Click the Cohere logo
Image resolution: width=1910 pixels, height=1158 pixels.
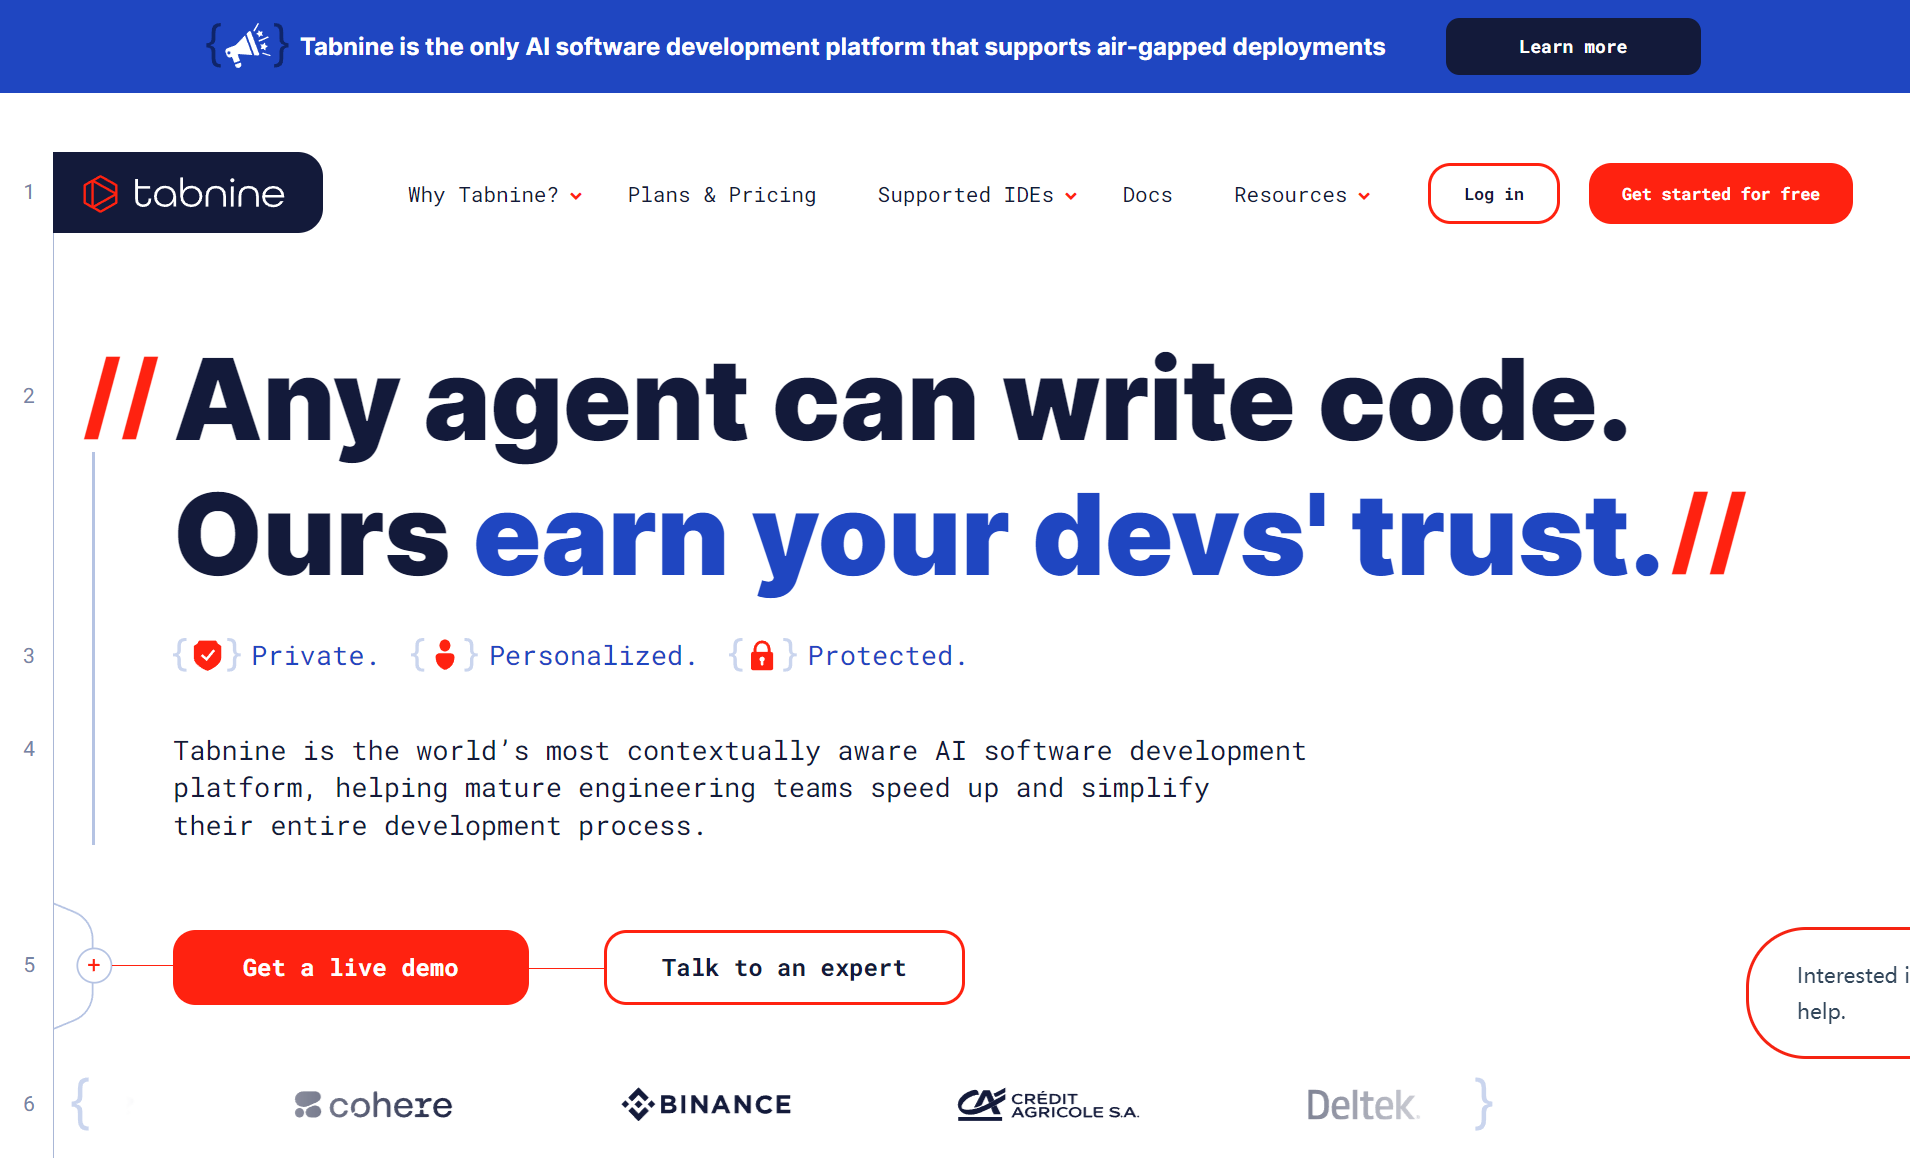373,1105
